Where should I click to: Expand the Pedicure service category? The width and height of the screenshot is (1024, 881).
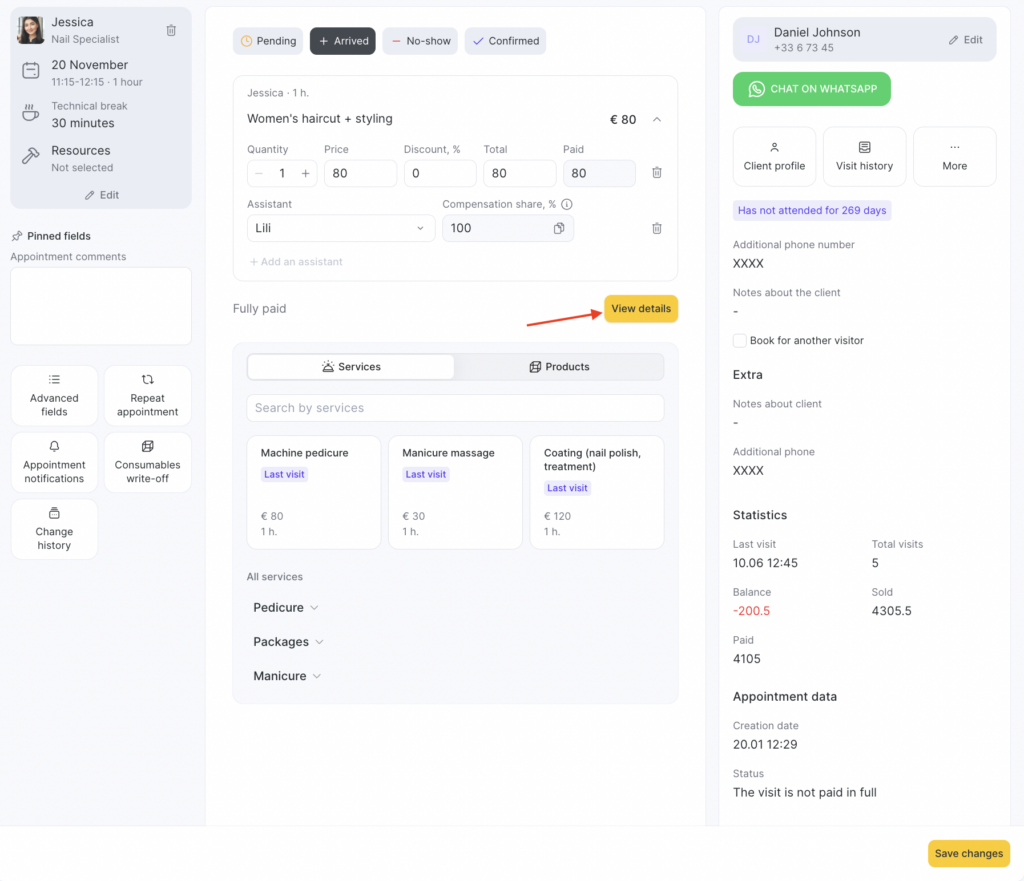(x=286, y=608)
